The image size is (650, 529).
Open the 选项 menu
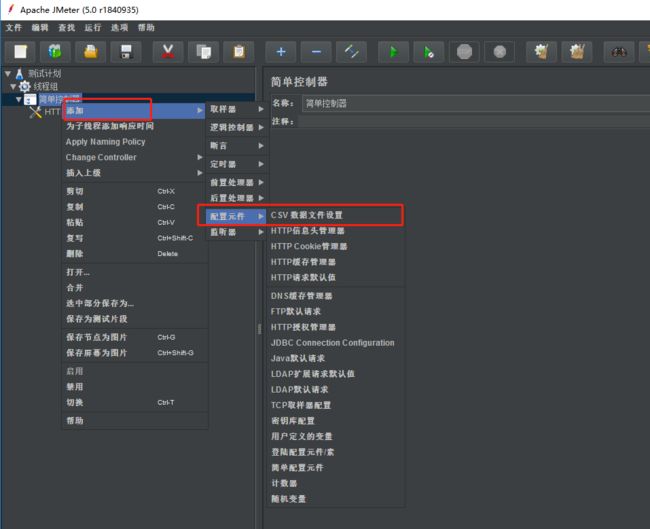coord(119,27)
